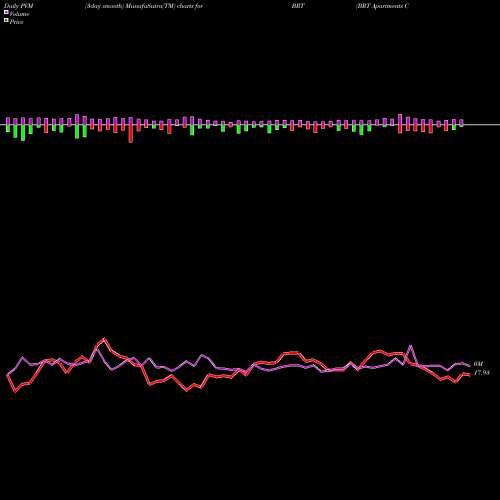Click the 'BRT' ticker symbol in header

click(x=298, y=6)
